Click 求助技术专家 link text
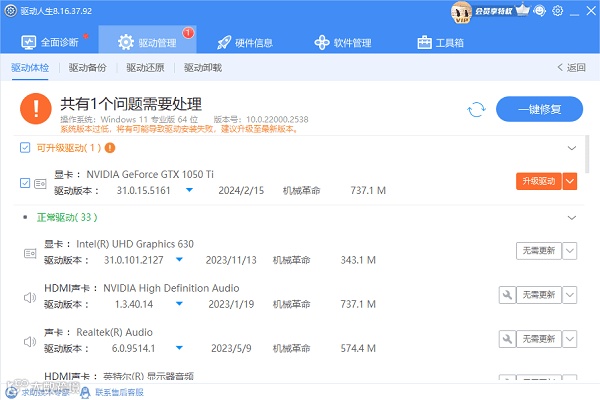Viewport: 600px width, 400px height. pyautogui.click(x=46, y=392)
